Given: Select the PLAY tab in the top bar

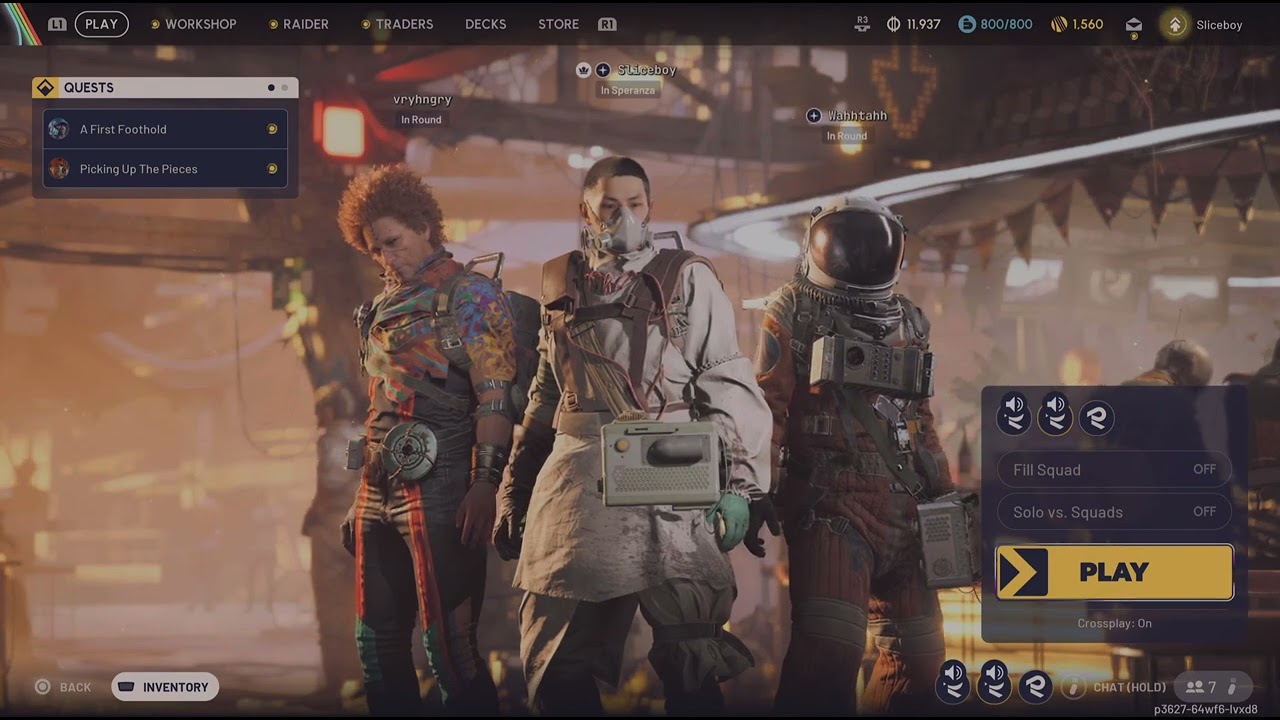Looking at the screenshot, I should click(101, 24).
